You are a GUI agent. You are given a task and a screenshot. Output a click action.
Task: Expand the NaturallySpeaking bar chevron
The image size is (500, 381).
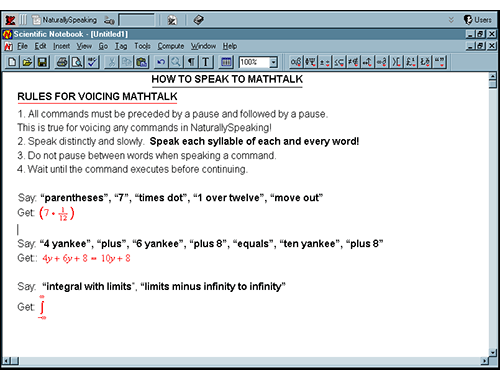tap(451, 20)
